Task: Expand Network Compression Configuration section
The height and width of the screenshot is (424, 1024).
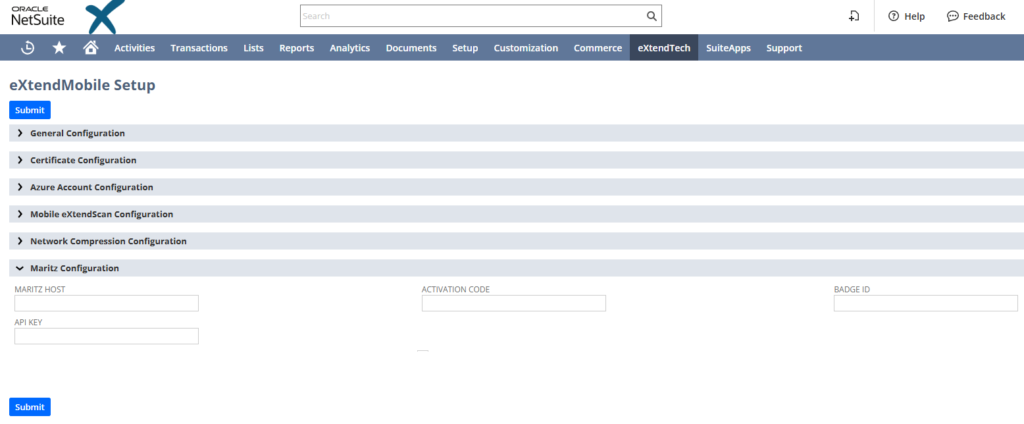Action: coord(517,241)
